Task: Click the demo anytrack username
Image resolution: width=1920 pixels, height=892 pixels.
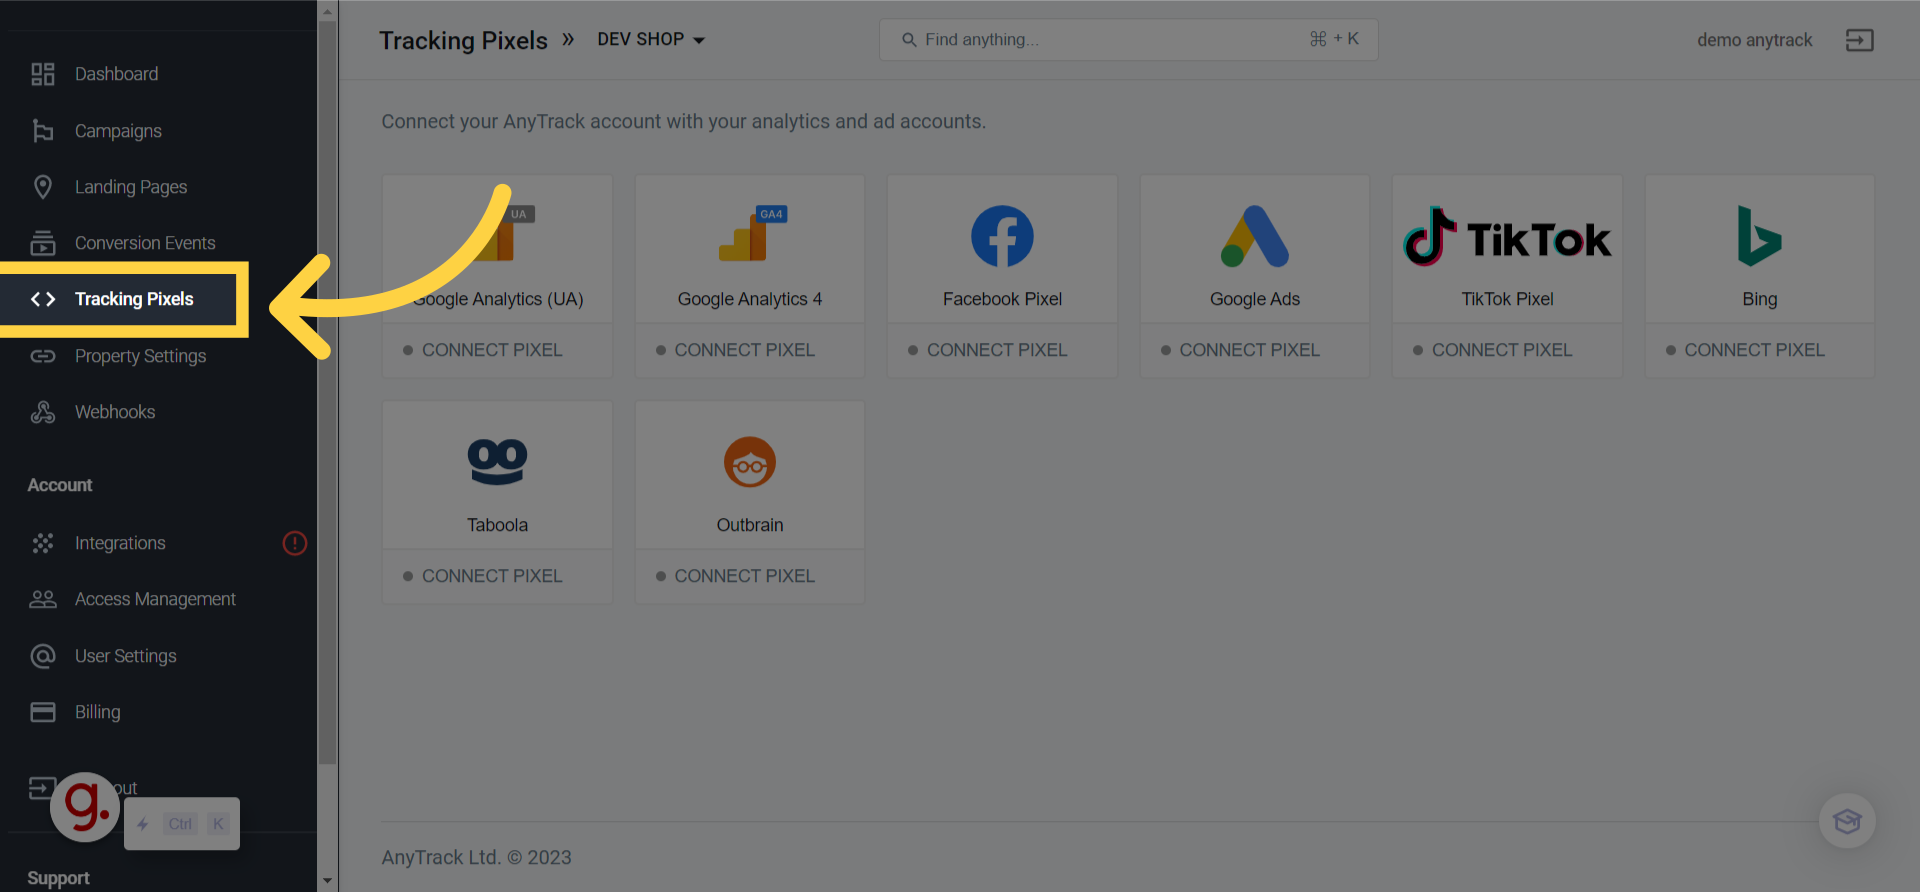Action: click(1754, 40)
